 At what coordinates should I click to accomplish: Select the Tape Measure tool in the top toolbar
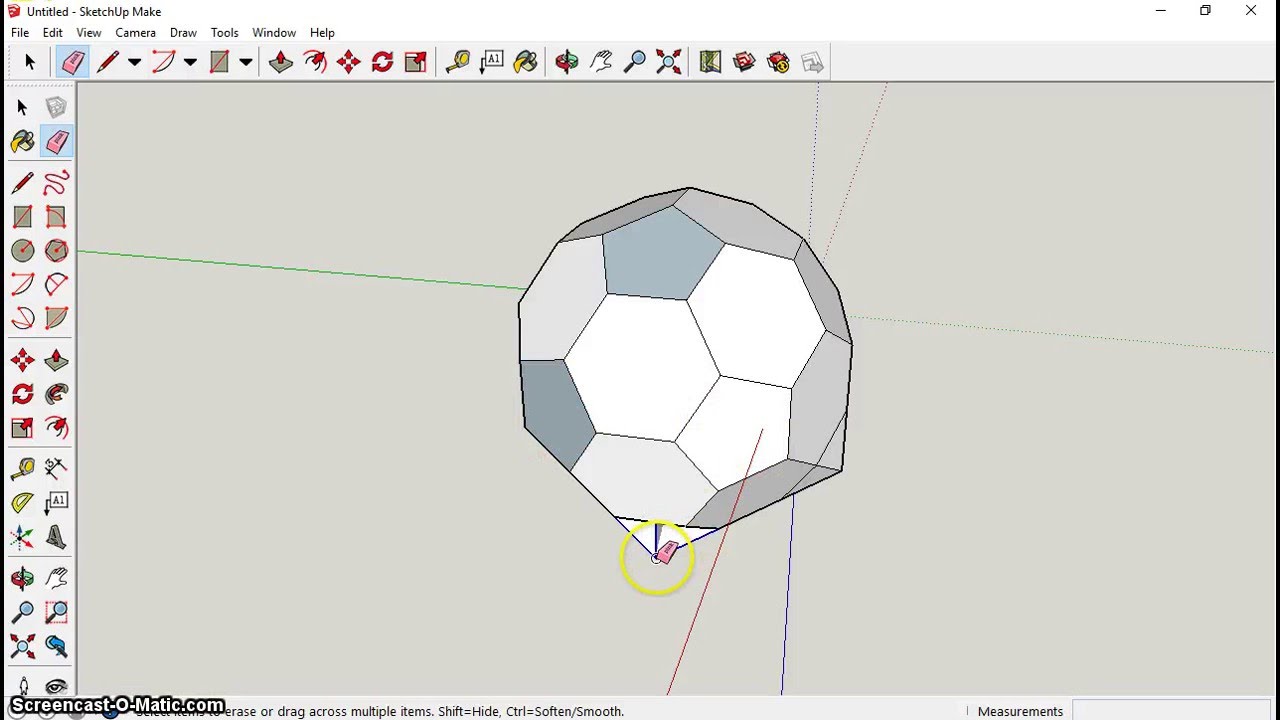(457, 62)
